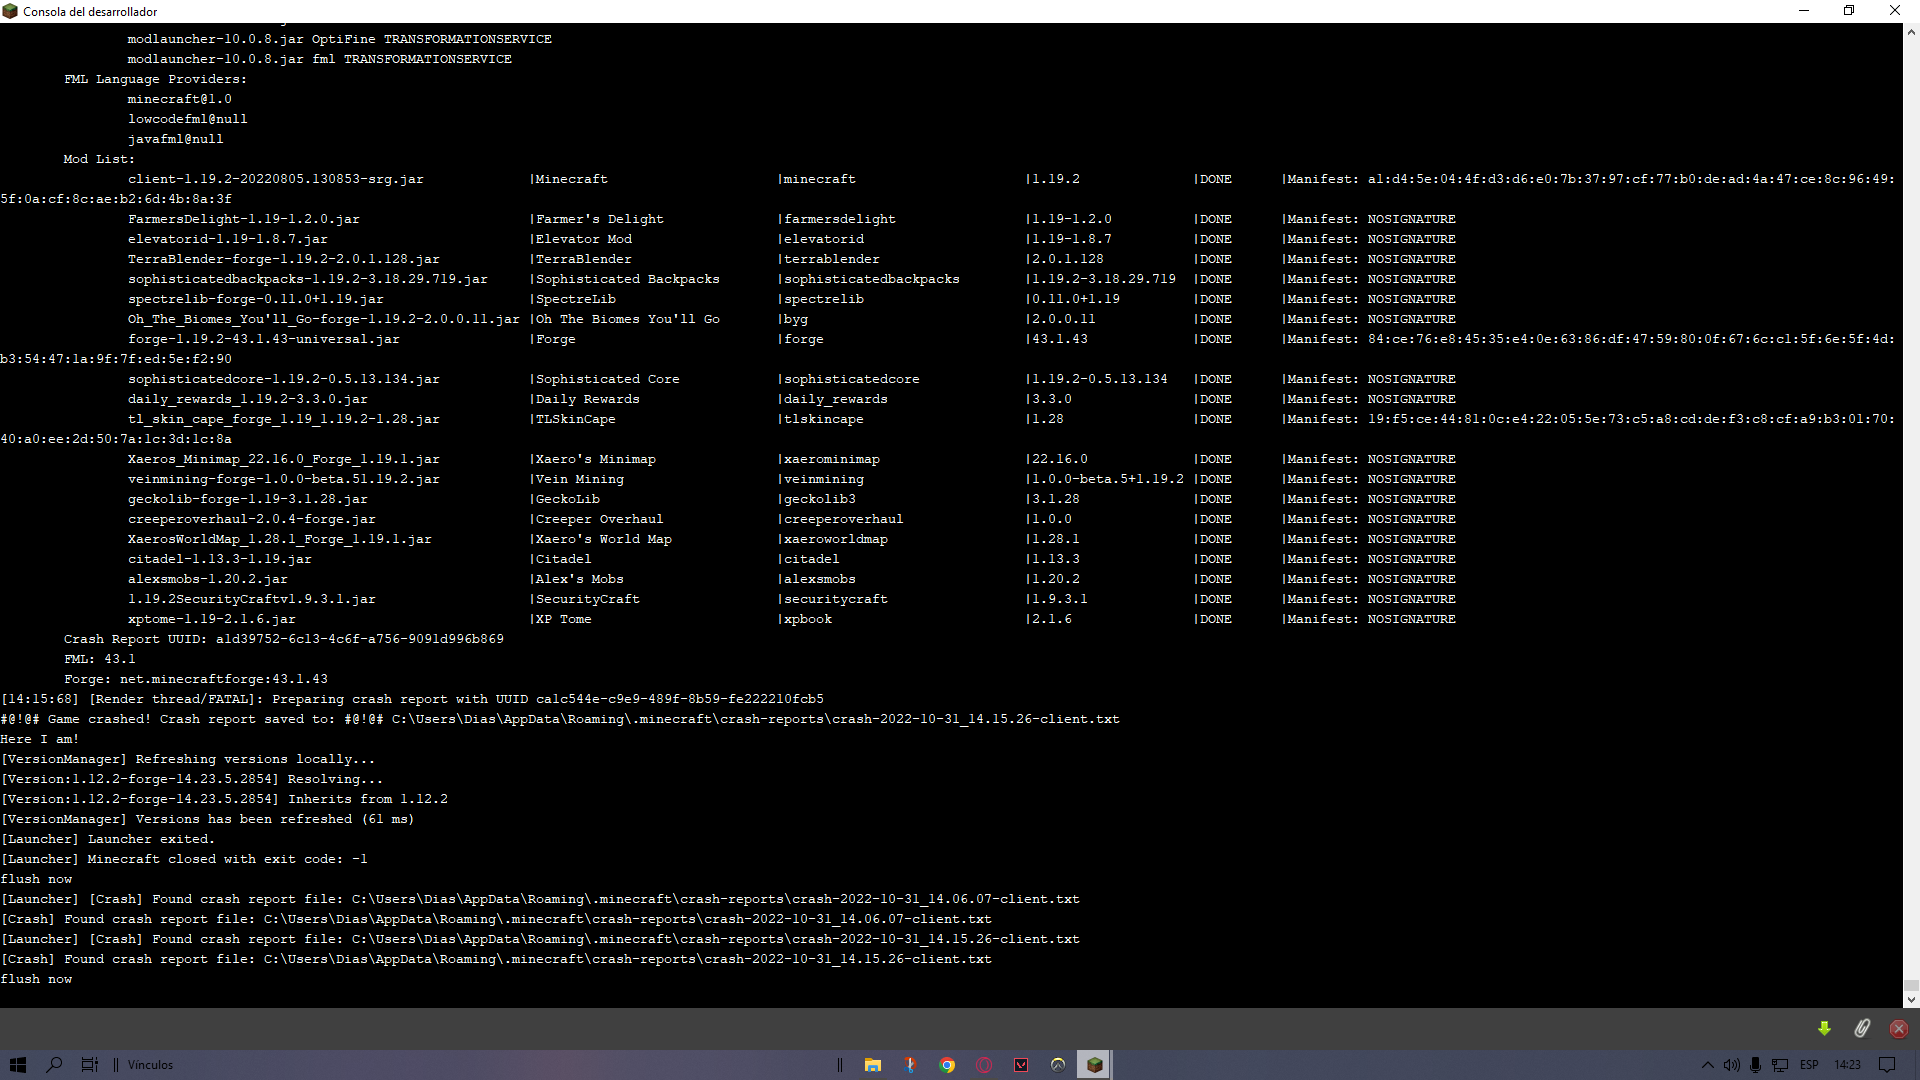
Task: Click 'geckolib-forge-1.19-3.1.28.jar' file name
Action: click(248, 499)
